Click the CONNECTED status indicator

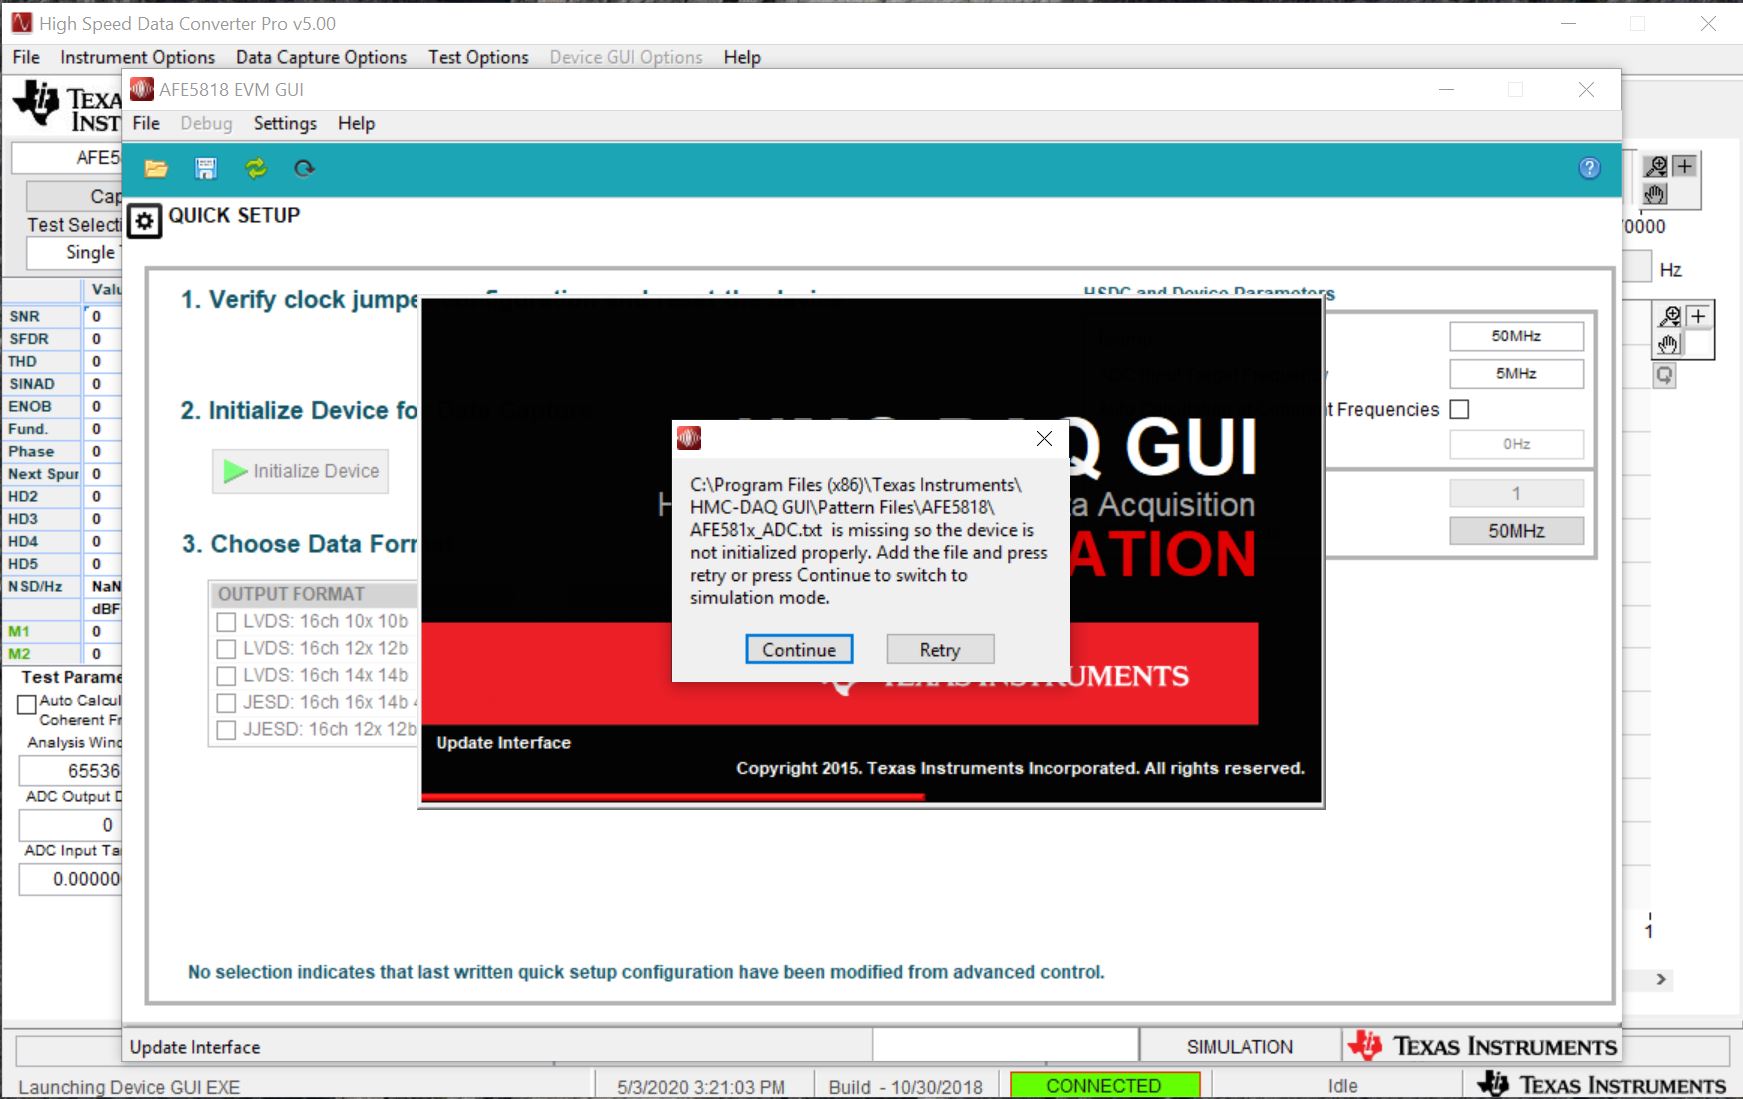tap(1104, 1086)
